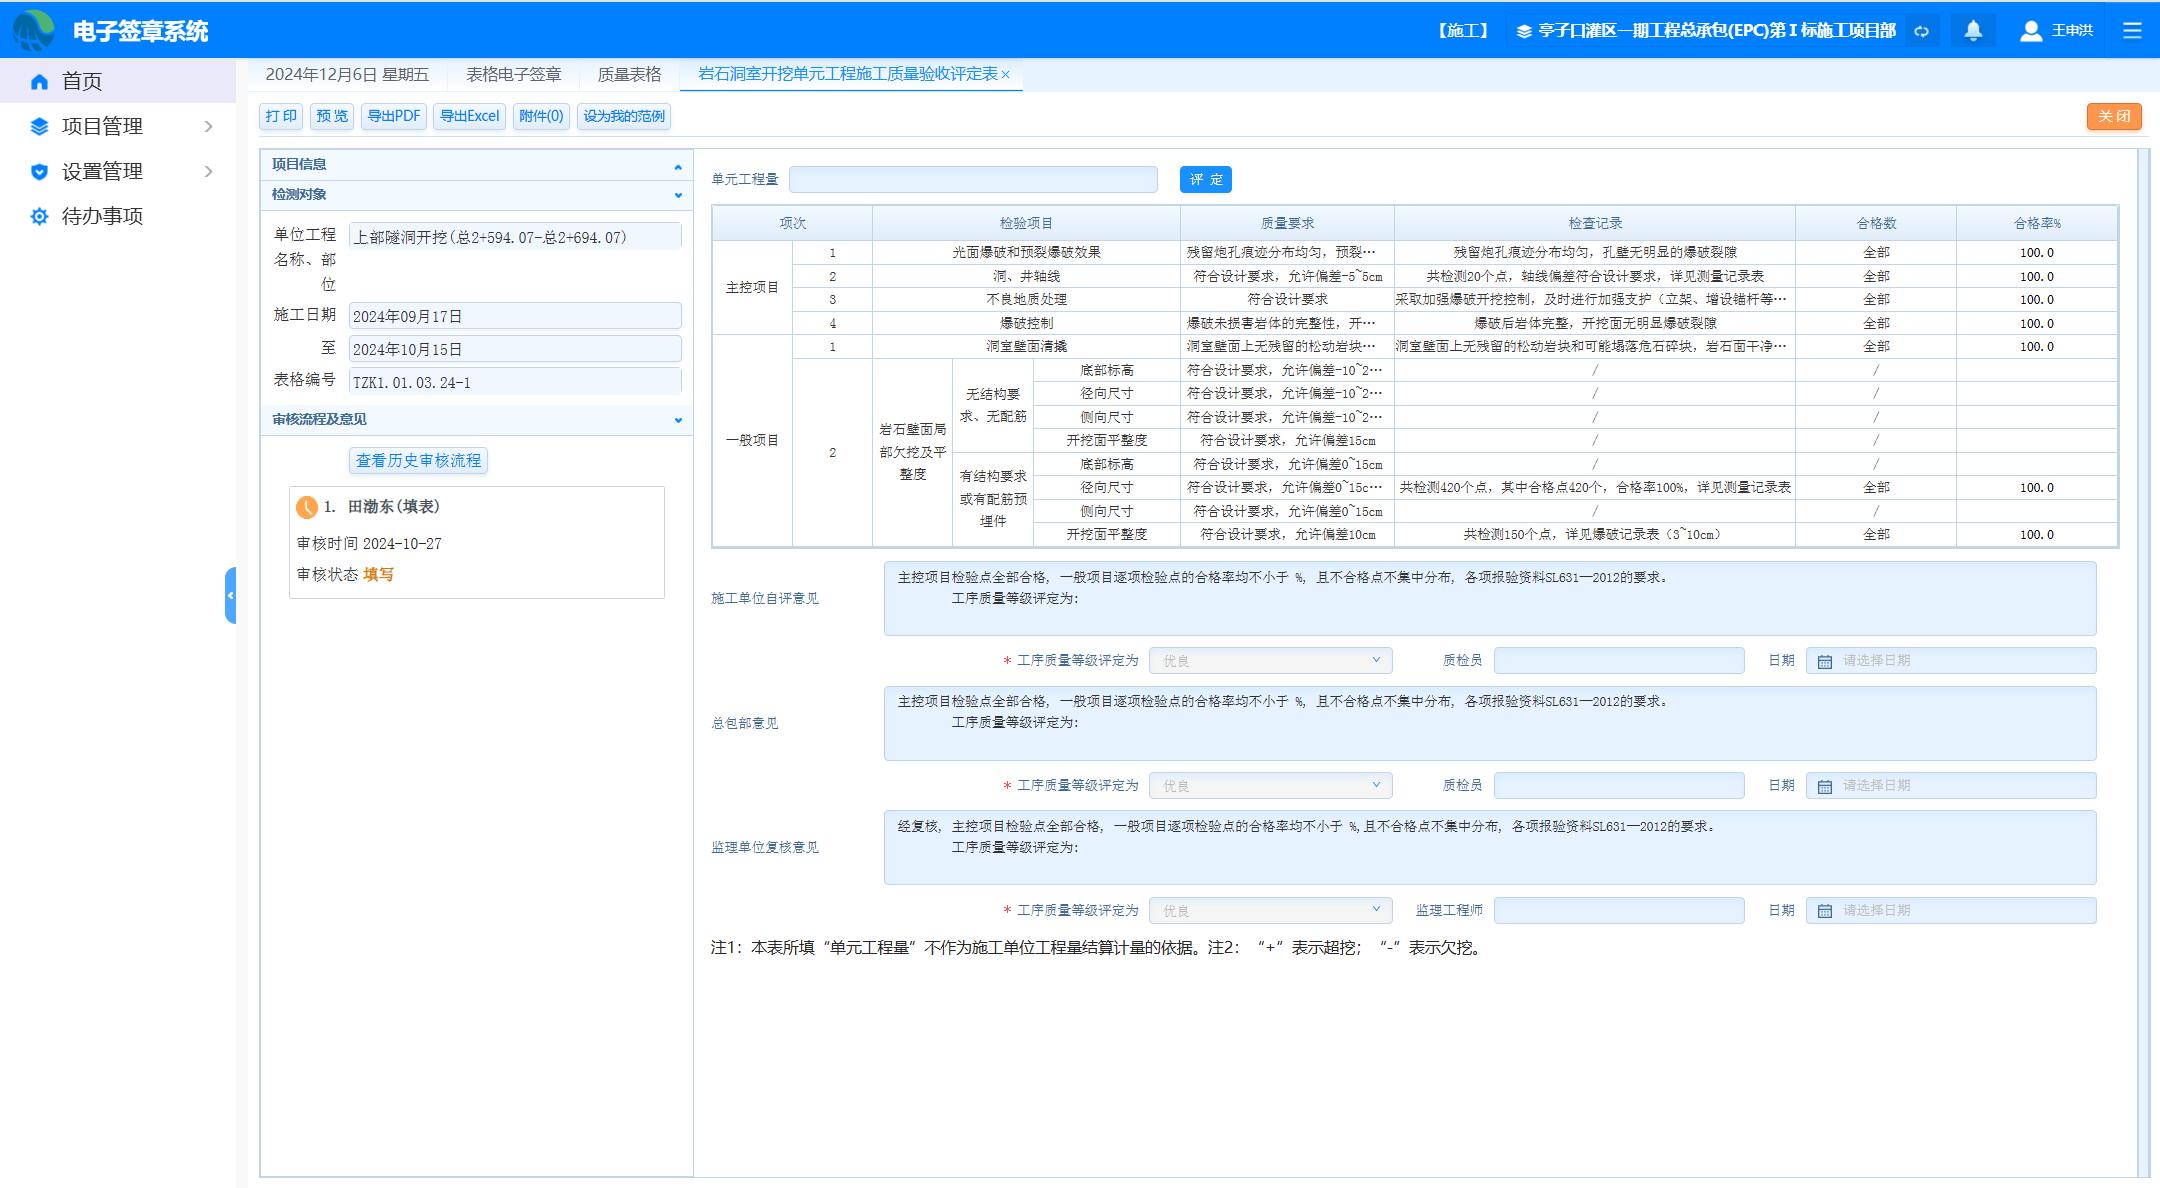Viewport: 2160px width, 1188px height.
Task: Click the notification bell icon
Action: (1973, 31)
